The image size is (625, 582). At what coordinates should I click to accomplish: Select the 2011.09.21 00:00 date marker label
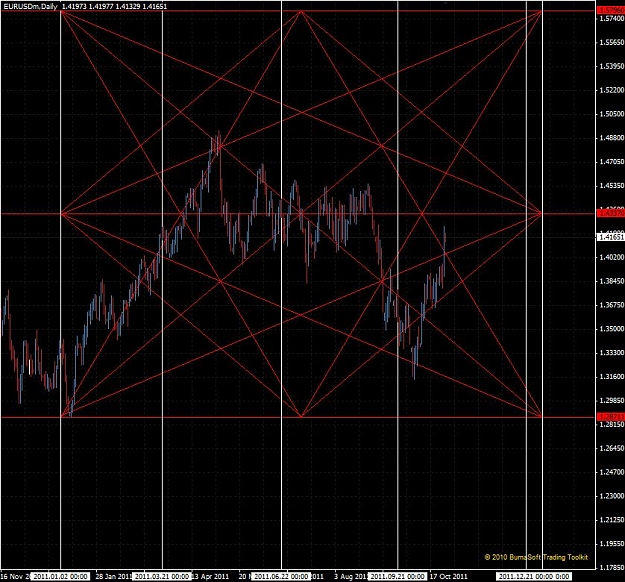[x=398, y=576]
